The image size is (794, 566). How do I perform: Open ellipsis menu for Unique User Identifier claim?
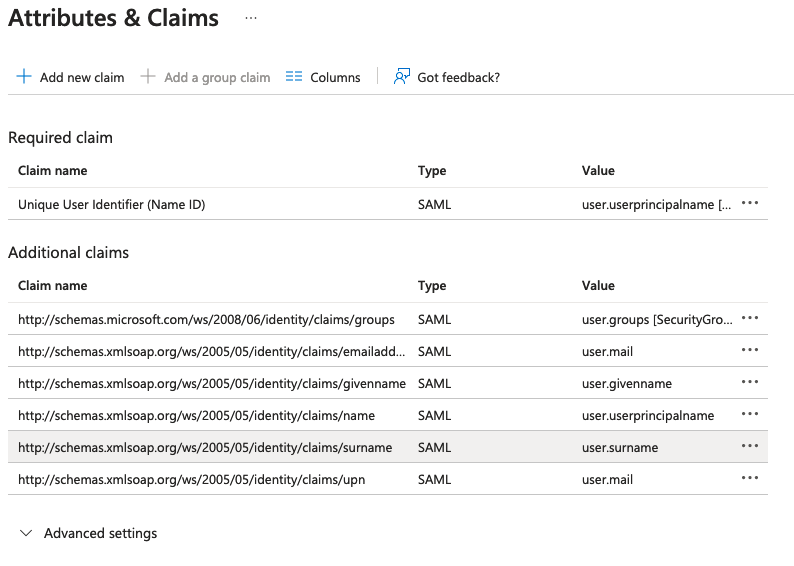pos(750,203)
